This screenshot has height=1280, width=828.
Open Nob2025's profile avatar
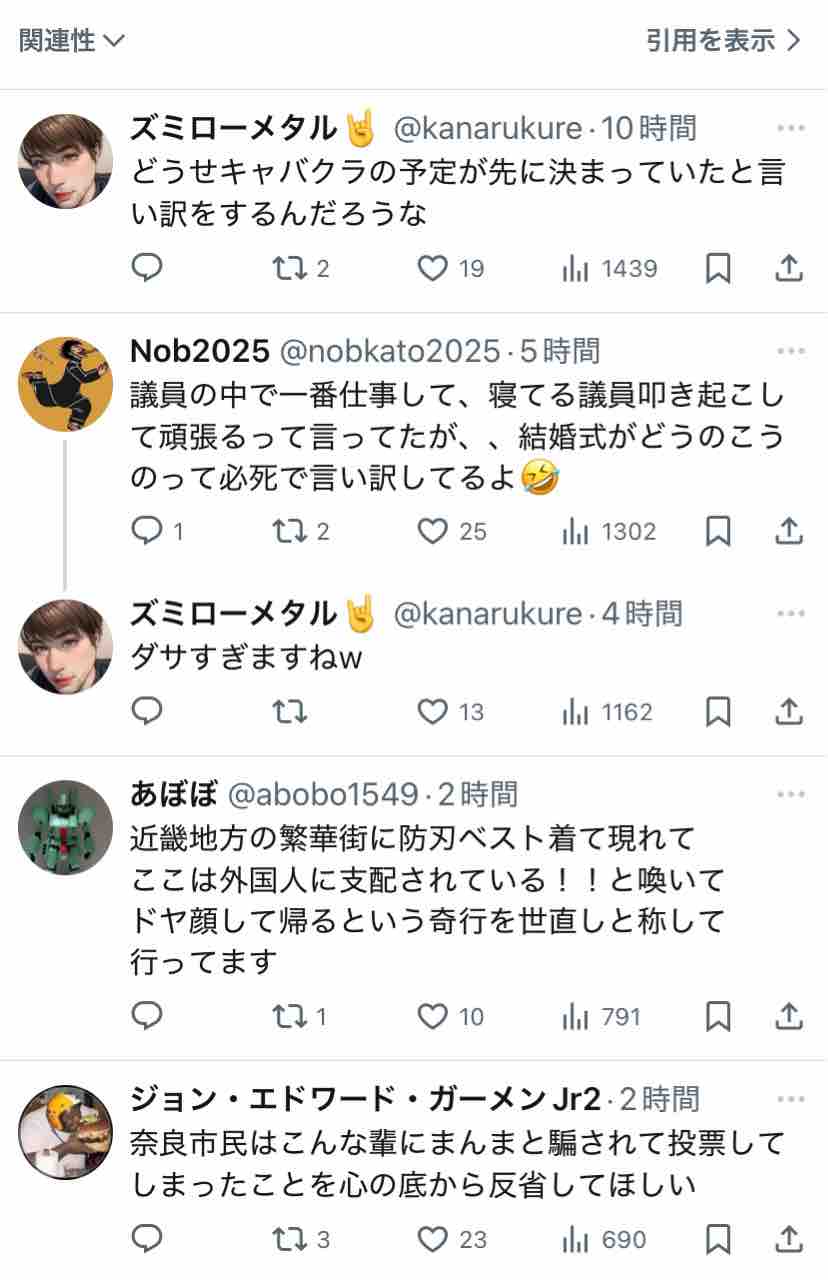[66, 385]
